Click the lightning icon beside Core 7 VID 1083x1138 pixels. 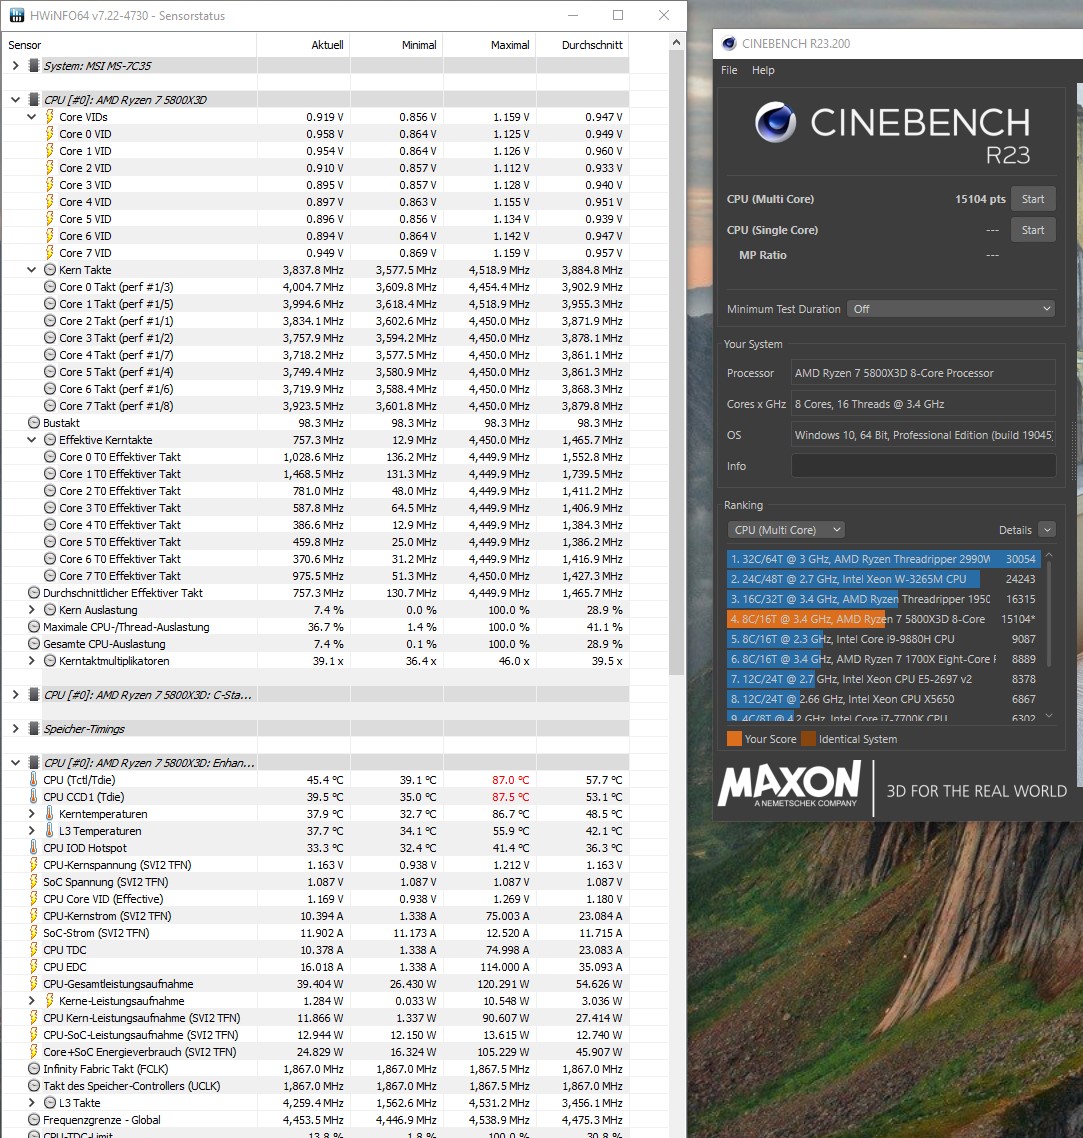(49, 253)
